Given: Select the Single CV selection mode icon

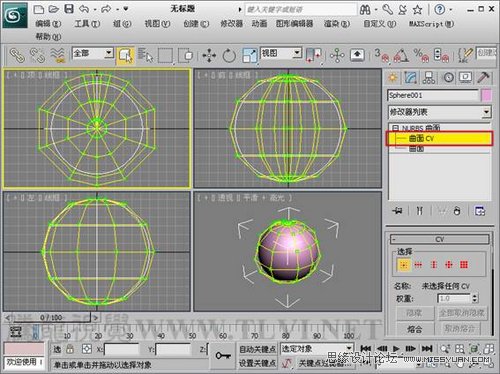Looking at the screenshot, I should pos(404,265).
